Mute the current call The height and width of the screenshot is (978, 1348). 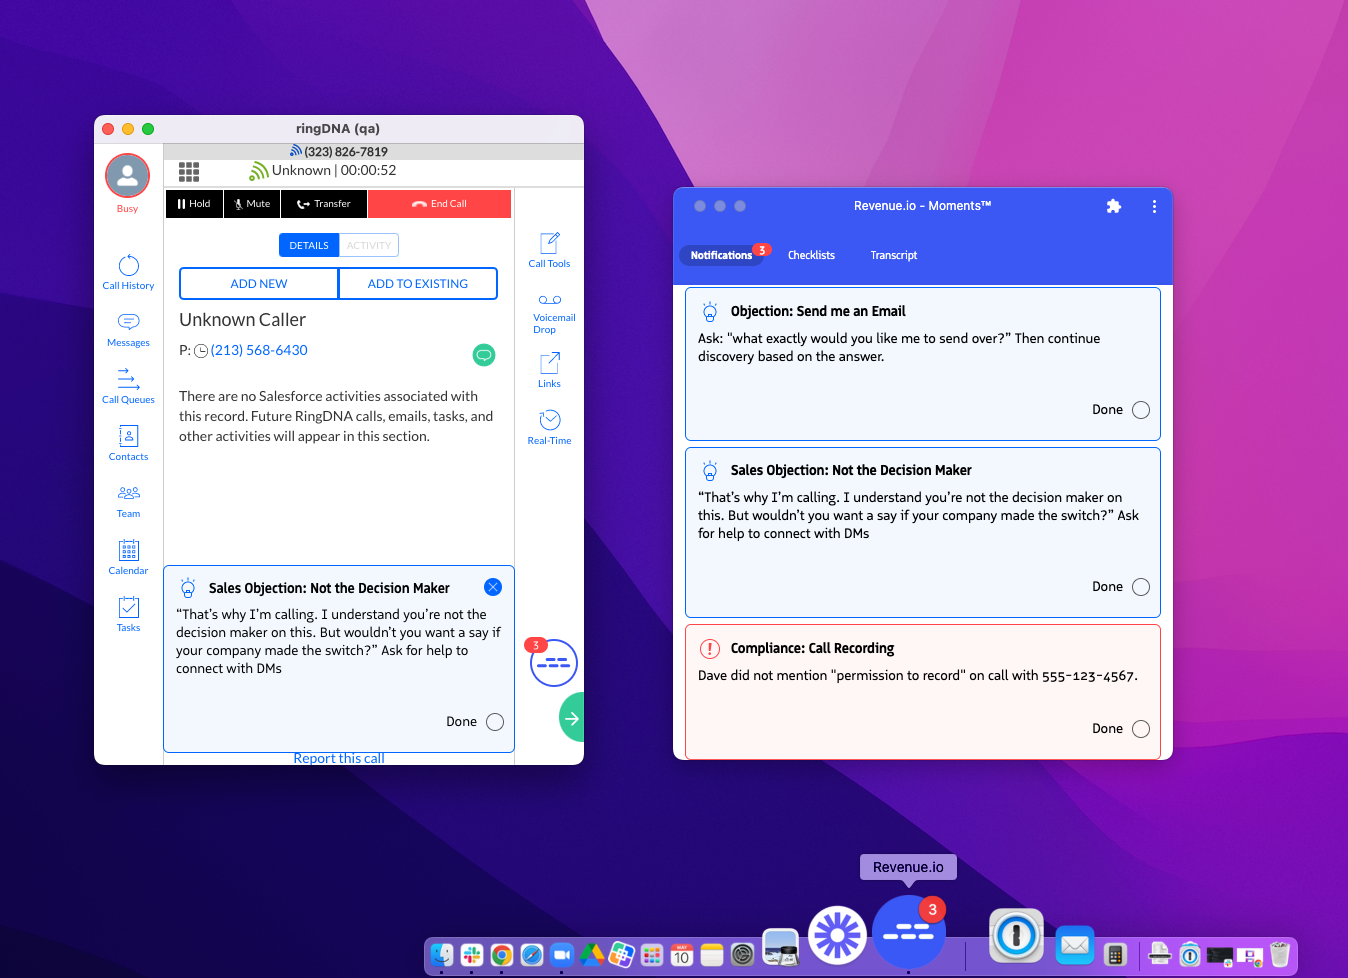(252, 204)
